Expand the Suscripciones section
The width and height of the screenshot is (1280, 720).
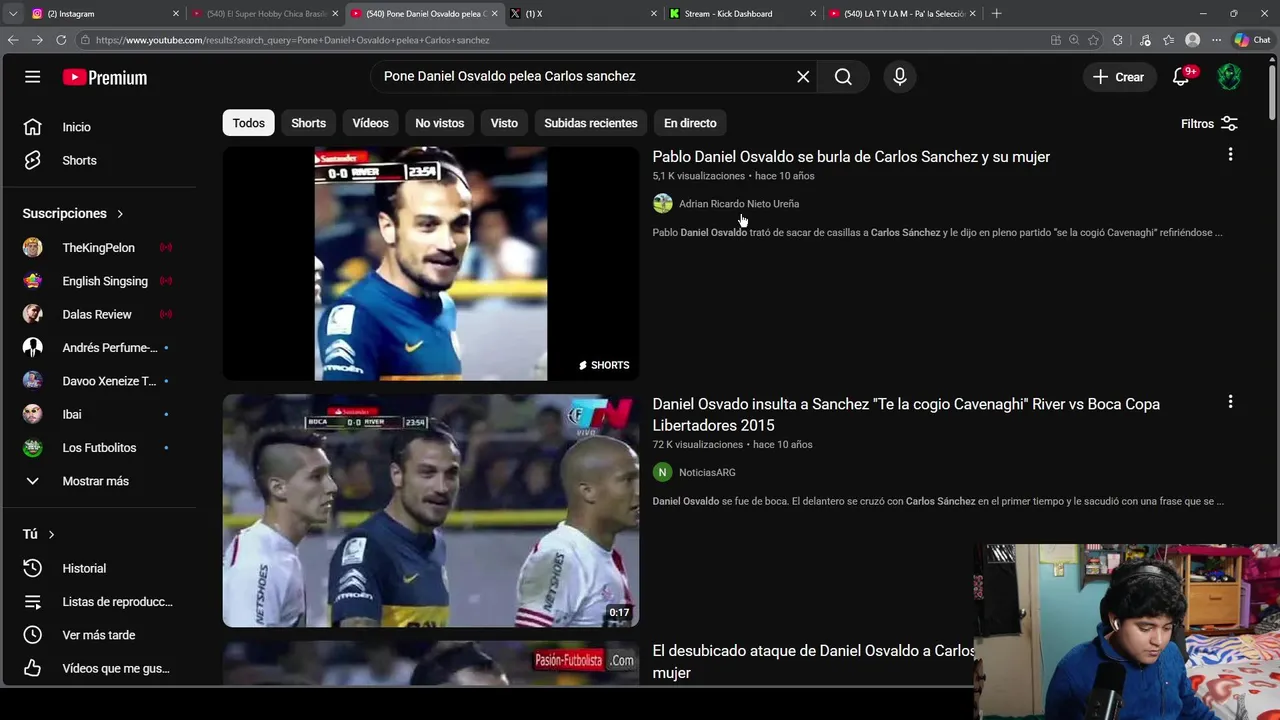(73, 214)
